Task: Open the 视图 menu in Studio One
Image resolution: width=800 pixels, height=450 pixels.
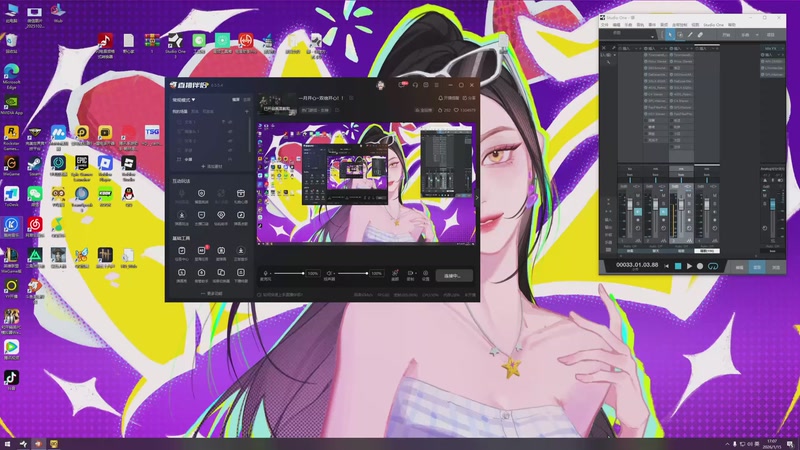Action: pos(695,24)
